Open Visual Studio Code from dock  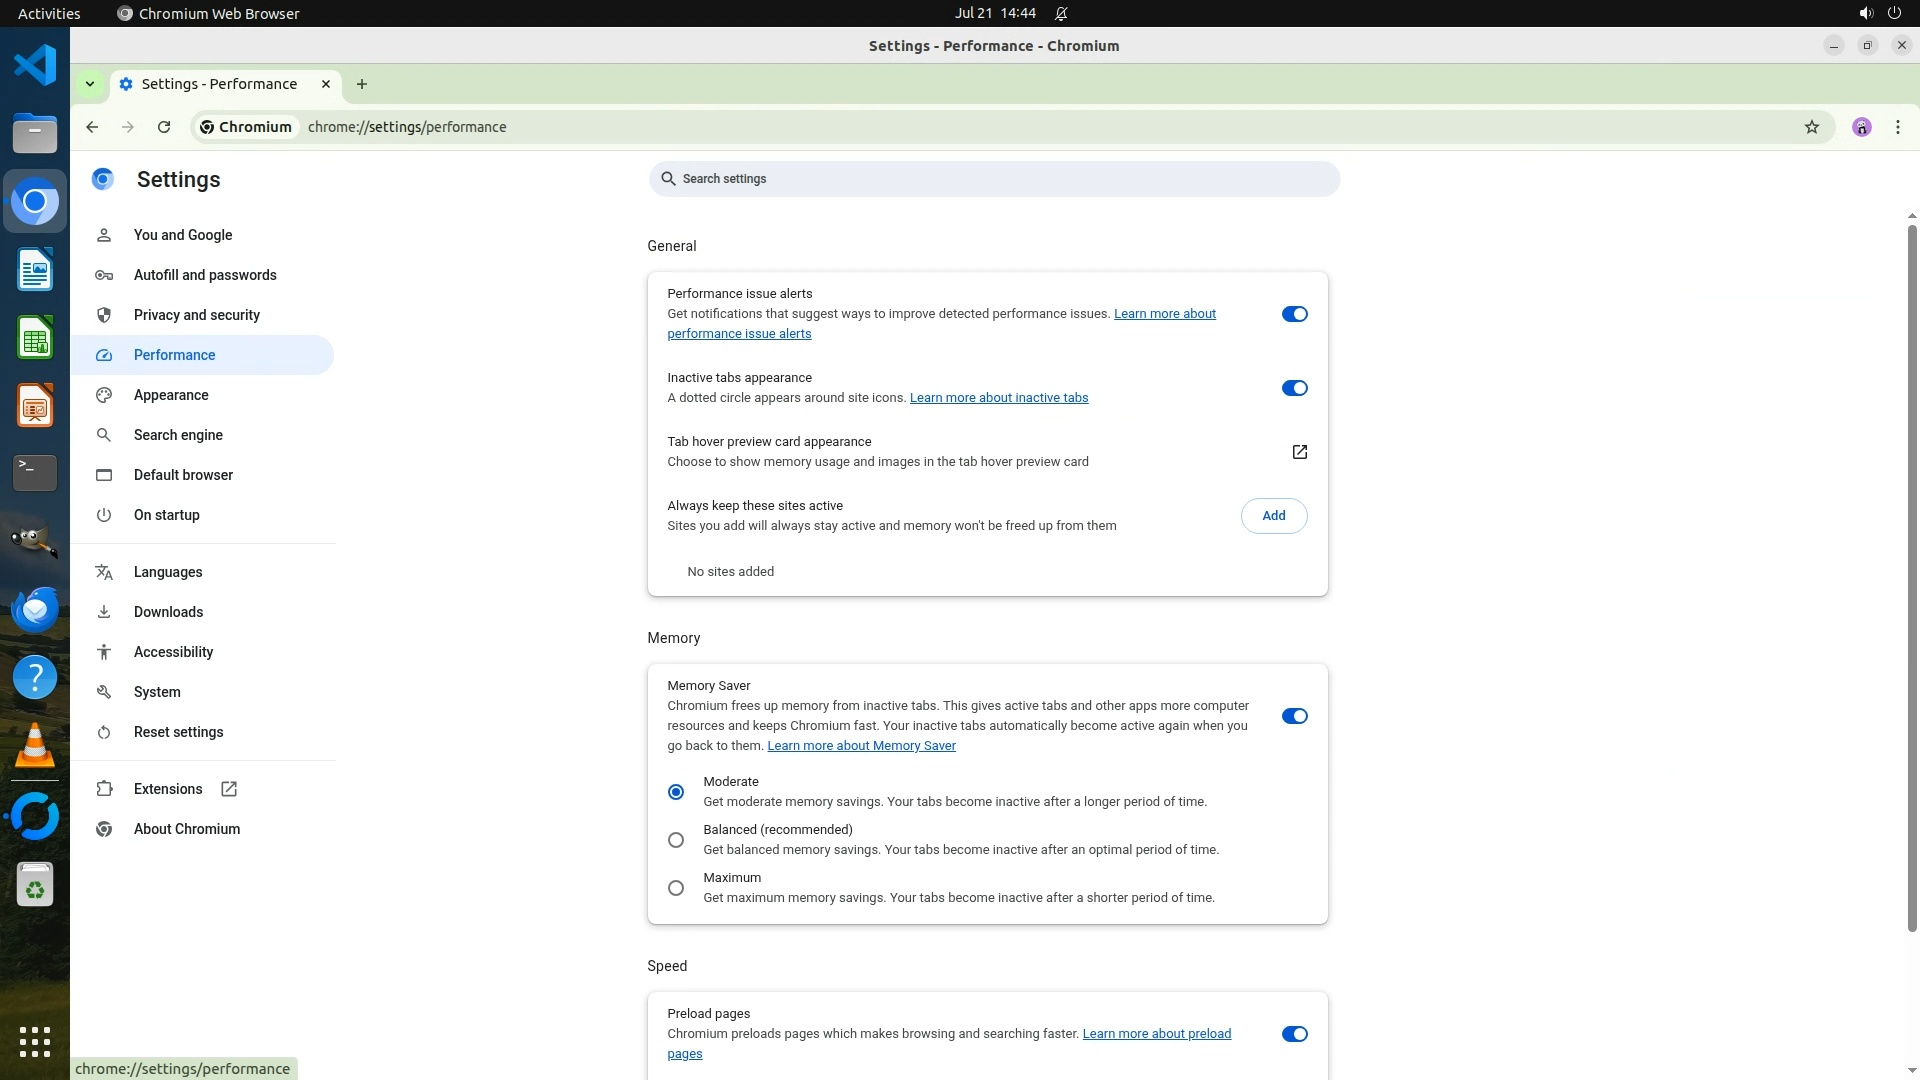point(35,66)
